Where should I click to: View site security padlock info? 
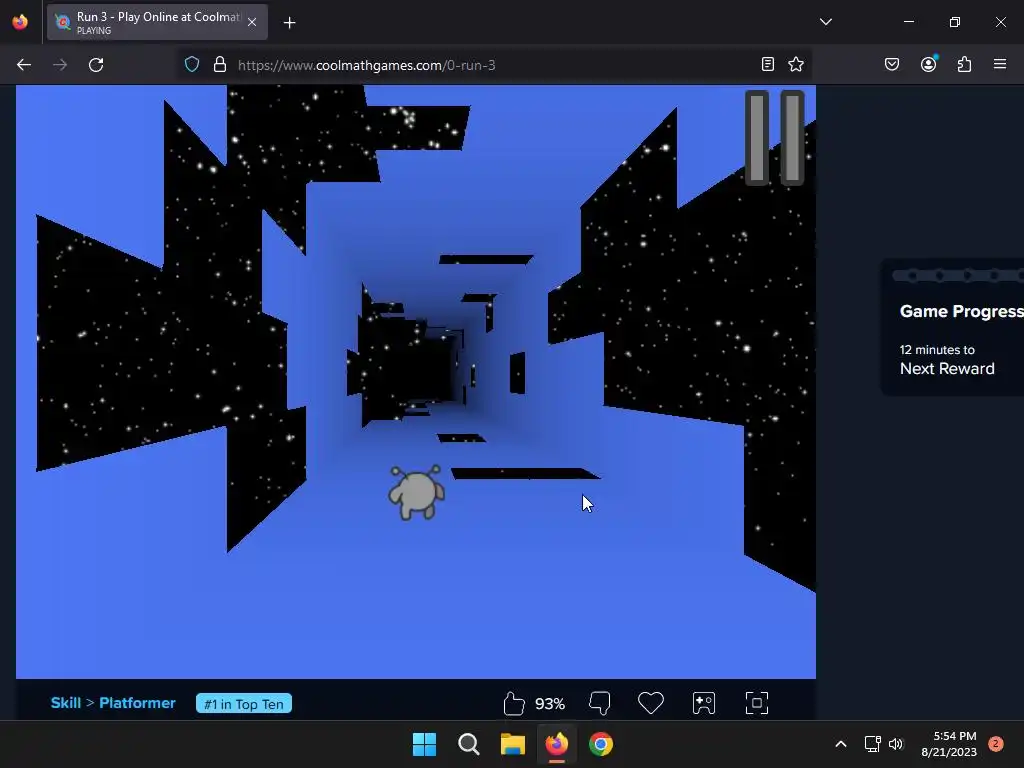tap(220, 65)
